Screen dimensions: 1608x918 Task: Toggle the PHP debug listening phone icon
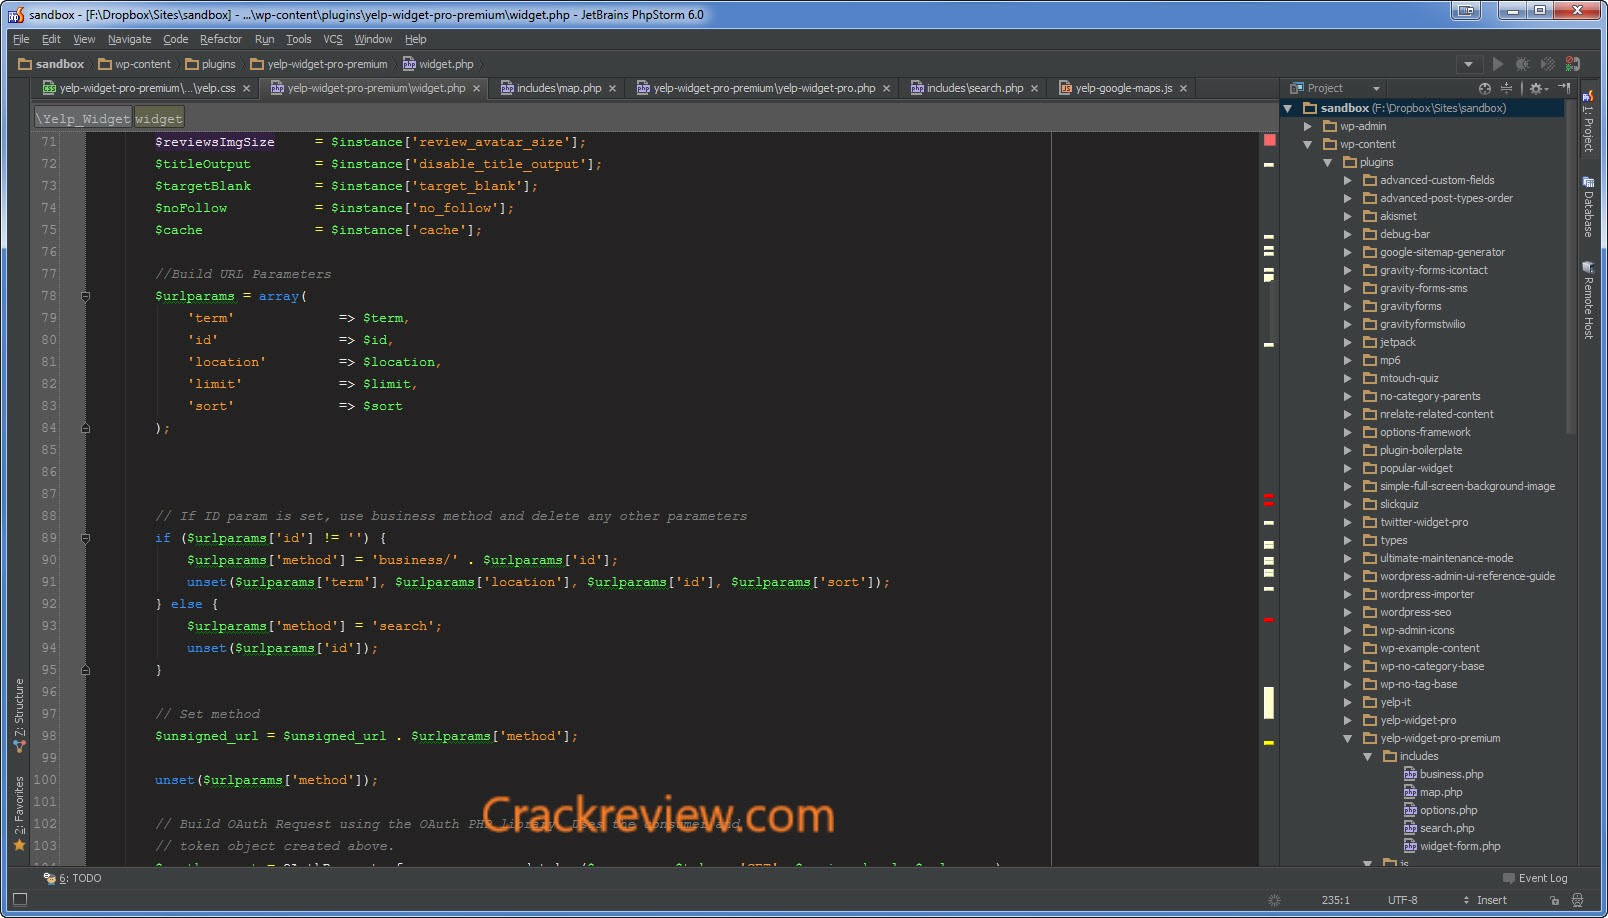1573,64
